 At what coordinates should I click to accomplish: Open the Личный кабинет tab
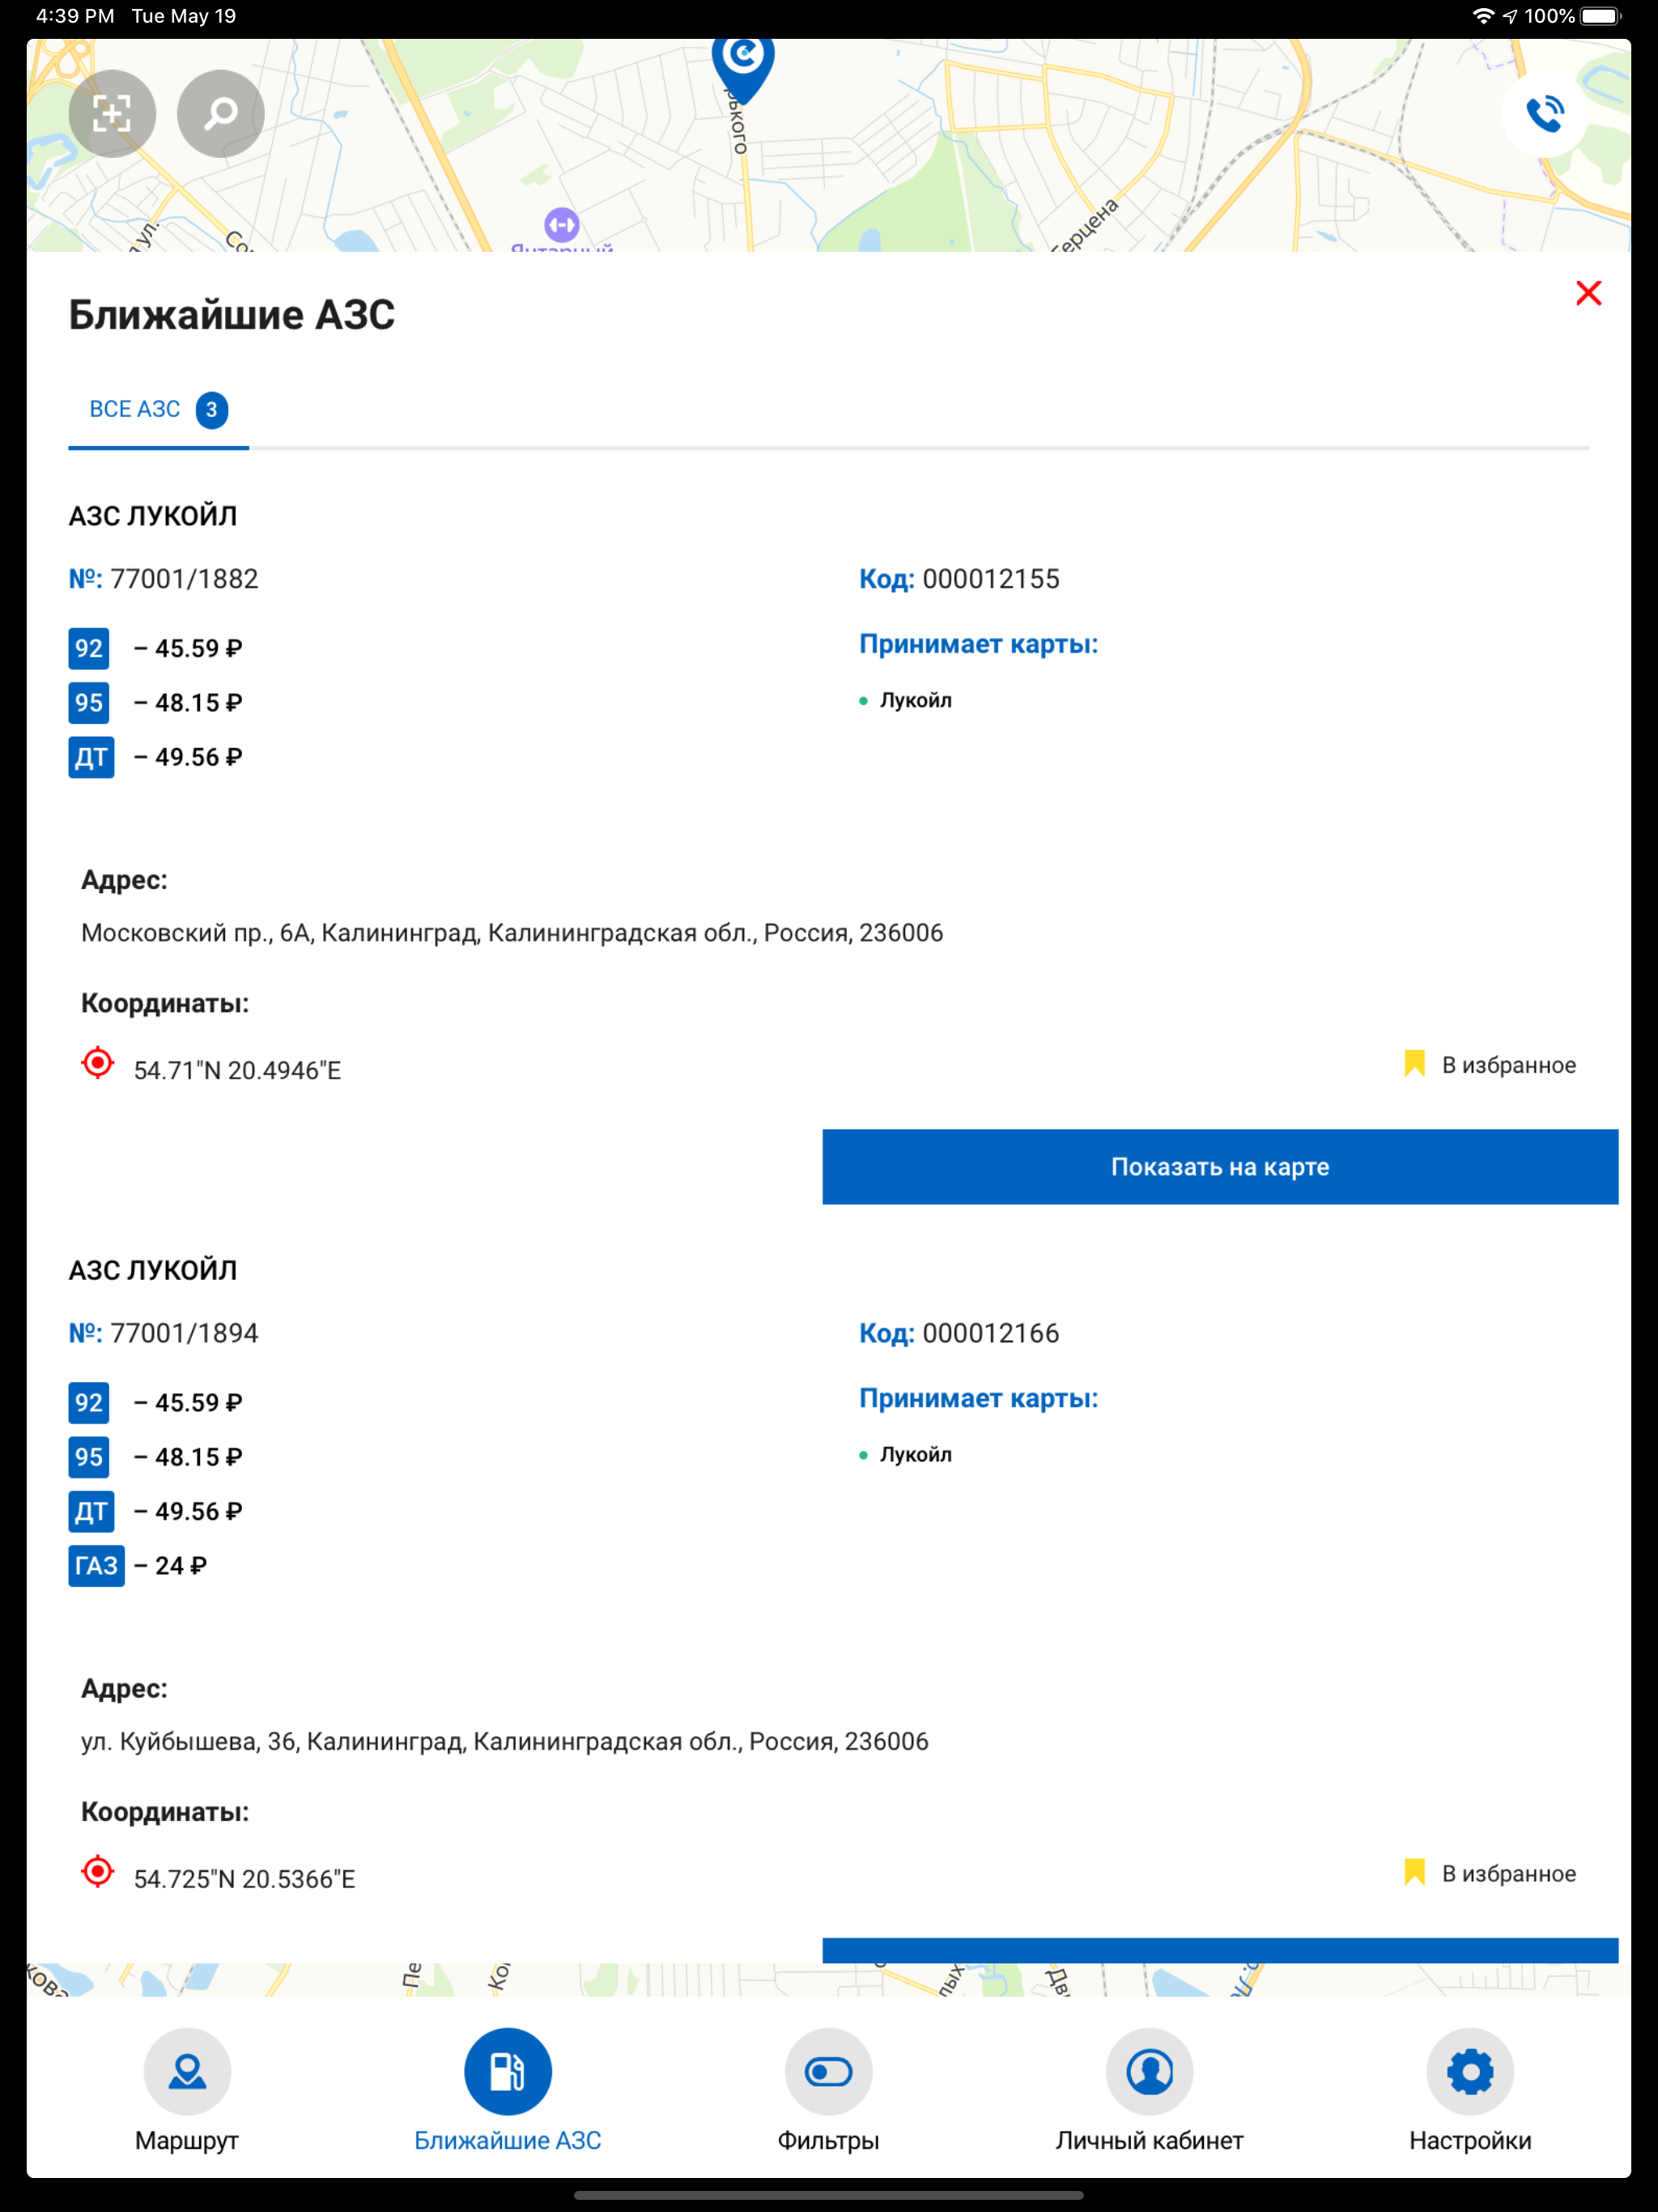click(1150, 2091)
